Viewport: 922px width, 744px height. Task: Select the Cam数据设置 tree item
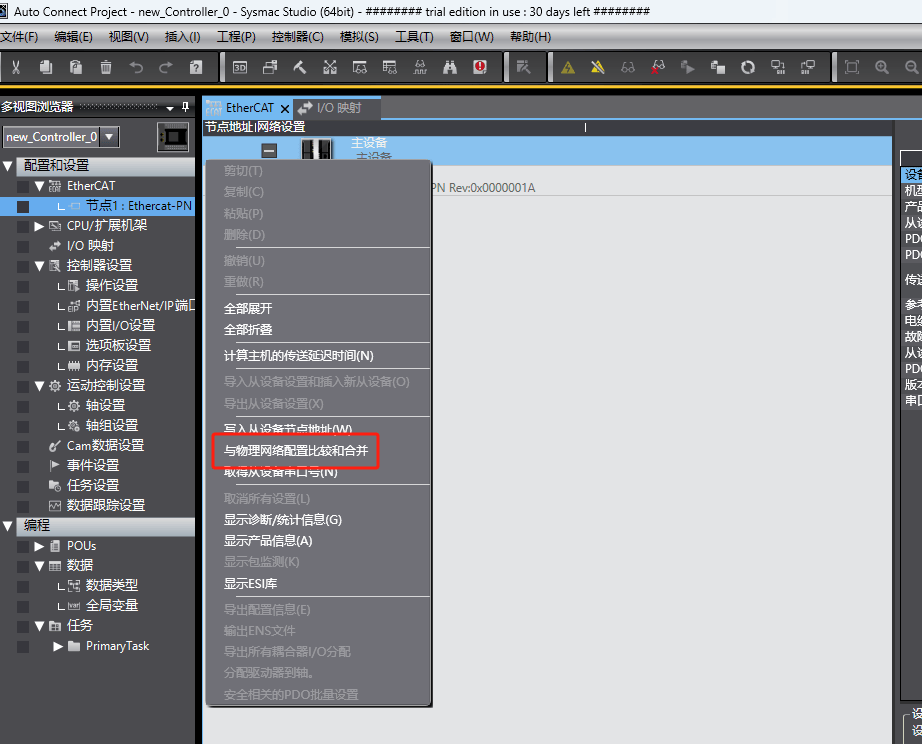point(105,446)
